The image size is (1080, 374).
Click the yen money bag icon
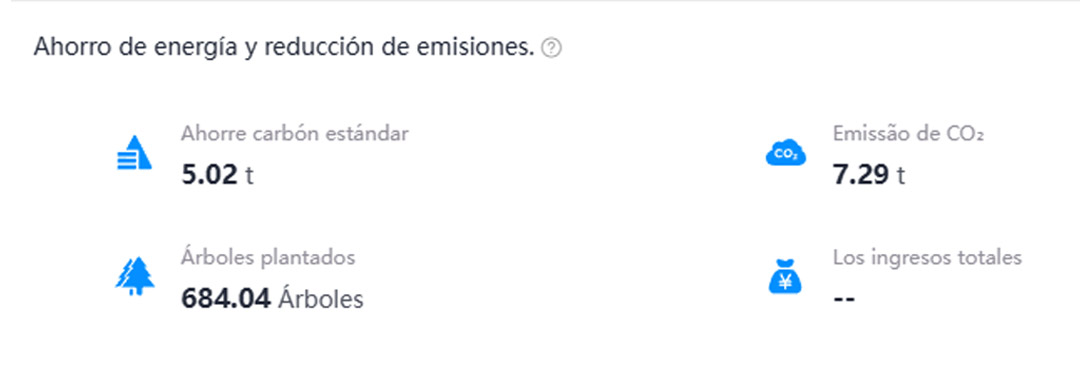click(x=785, y=276)
